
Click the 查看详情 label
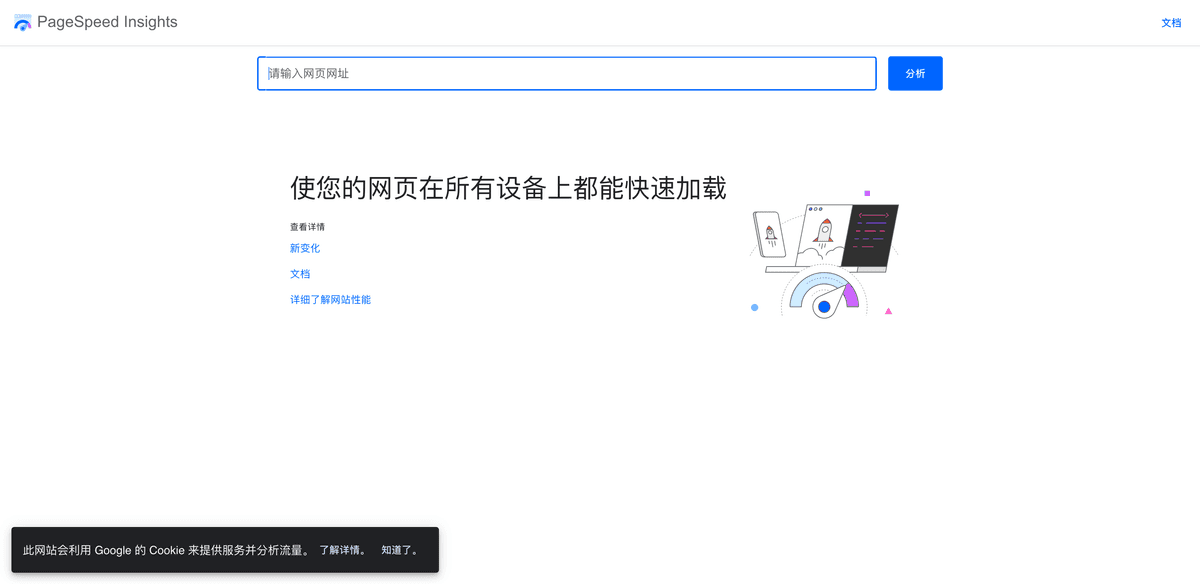[307, 227]
